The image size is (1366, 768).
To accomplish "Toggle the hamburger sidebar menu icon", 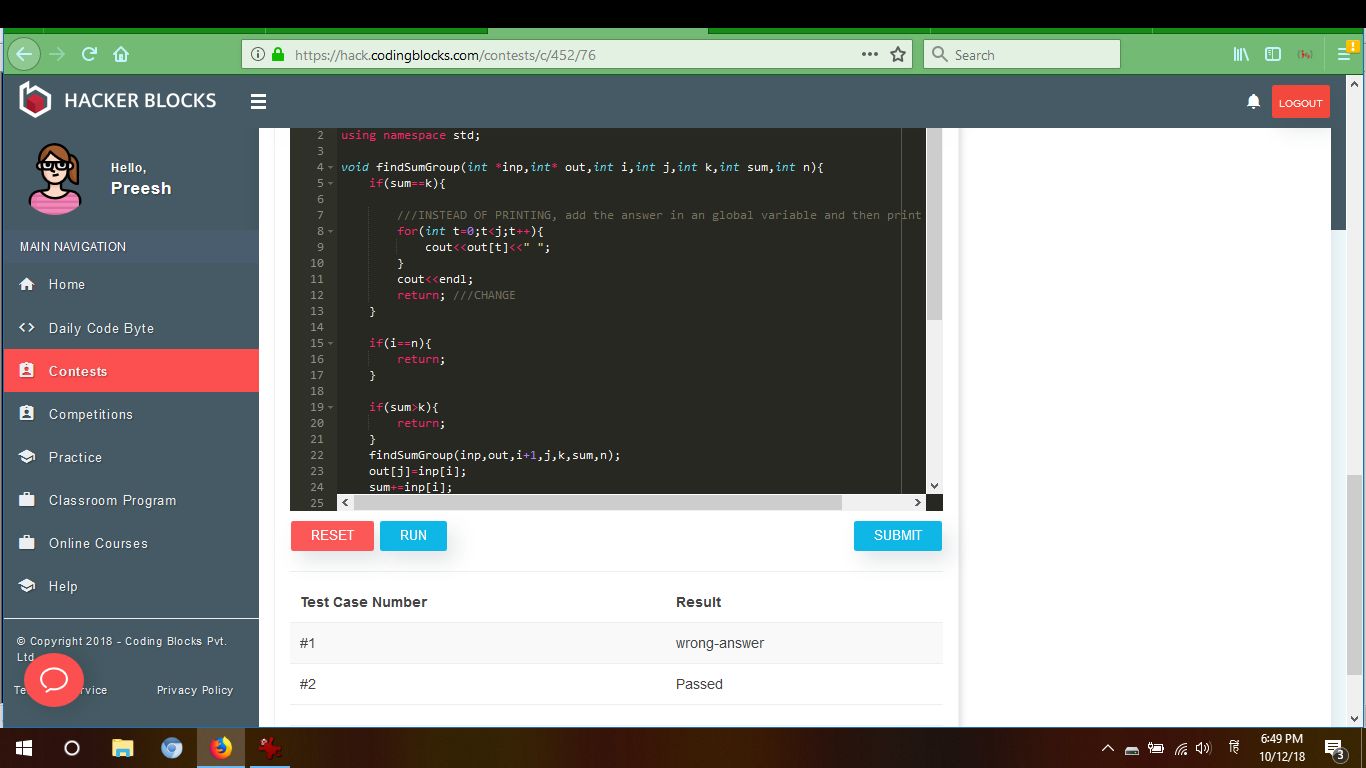I will [258, 101].
